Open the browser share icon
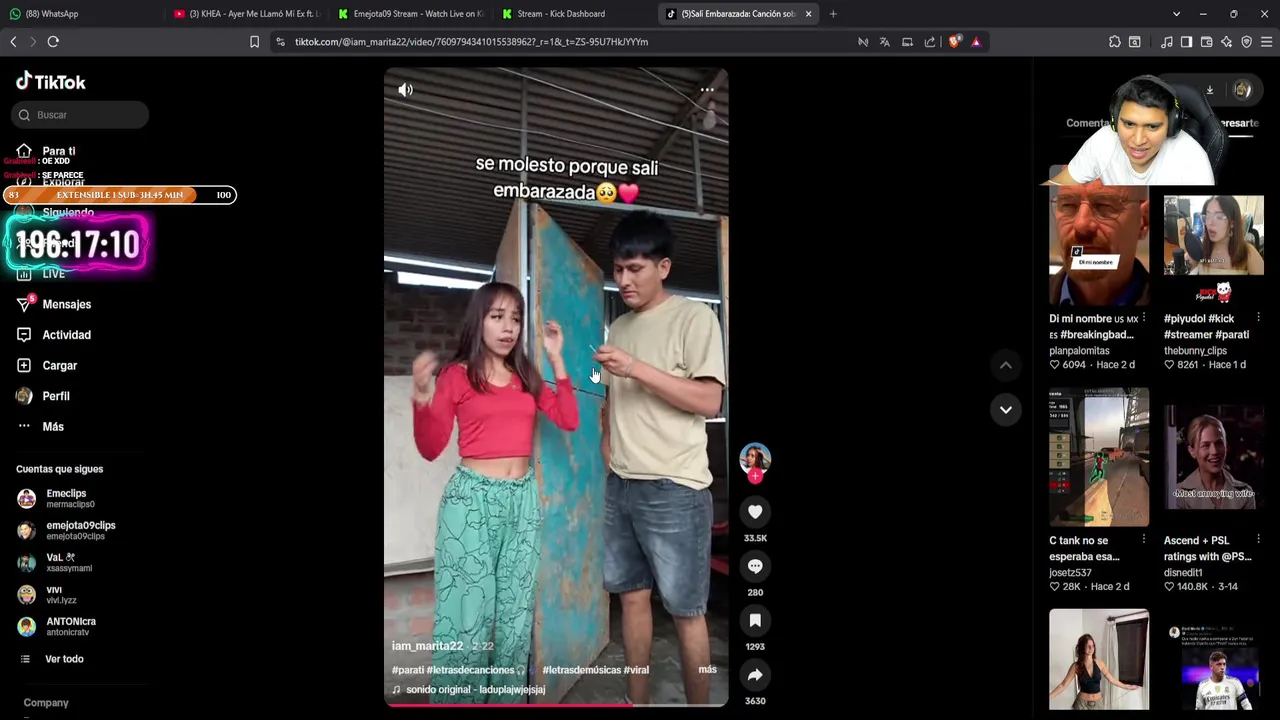 click(930, 42)
